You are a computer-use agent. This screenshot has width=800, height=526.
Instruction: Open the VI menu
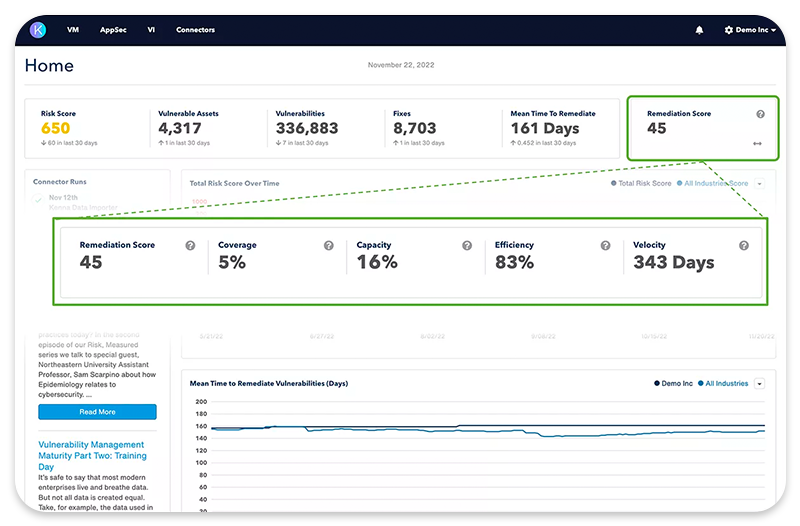click(151, 30)
